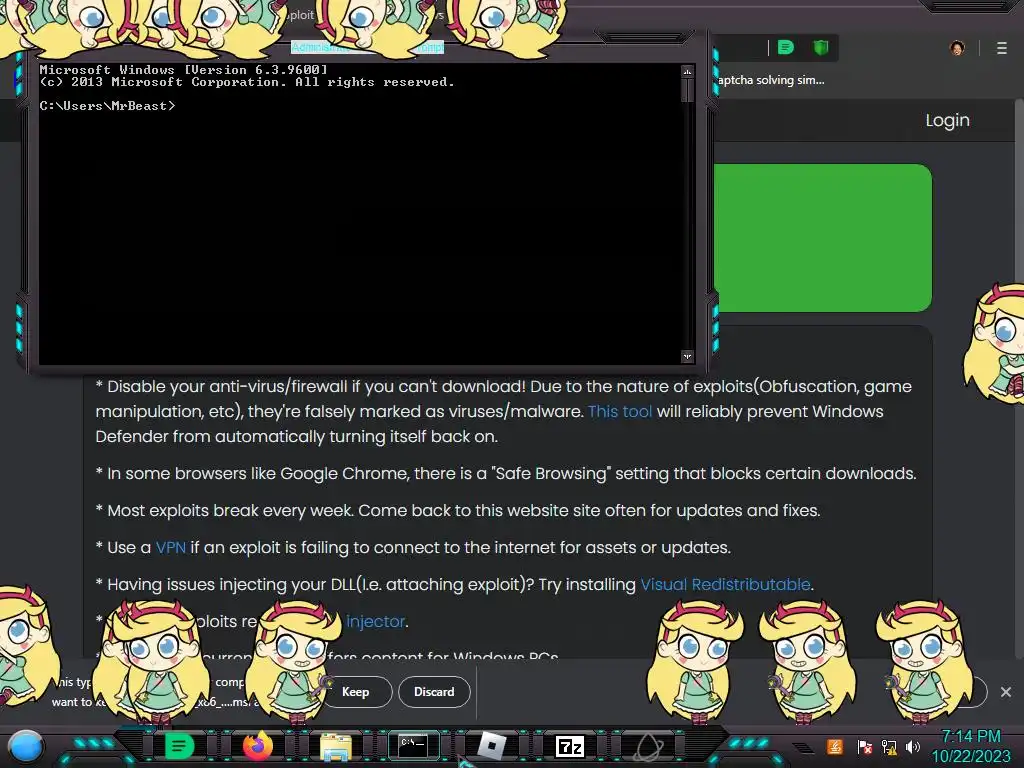Close the download warning bar

click(x=1006, y=692)
